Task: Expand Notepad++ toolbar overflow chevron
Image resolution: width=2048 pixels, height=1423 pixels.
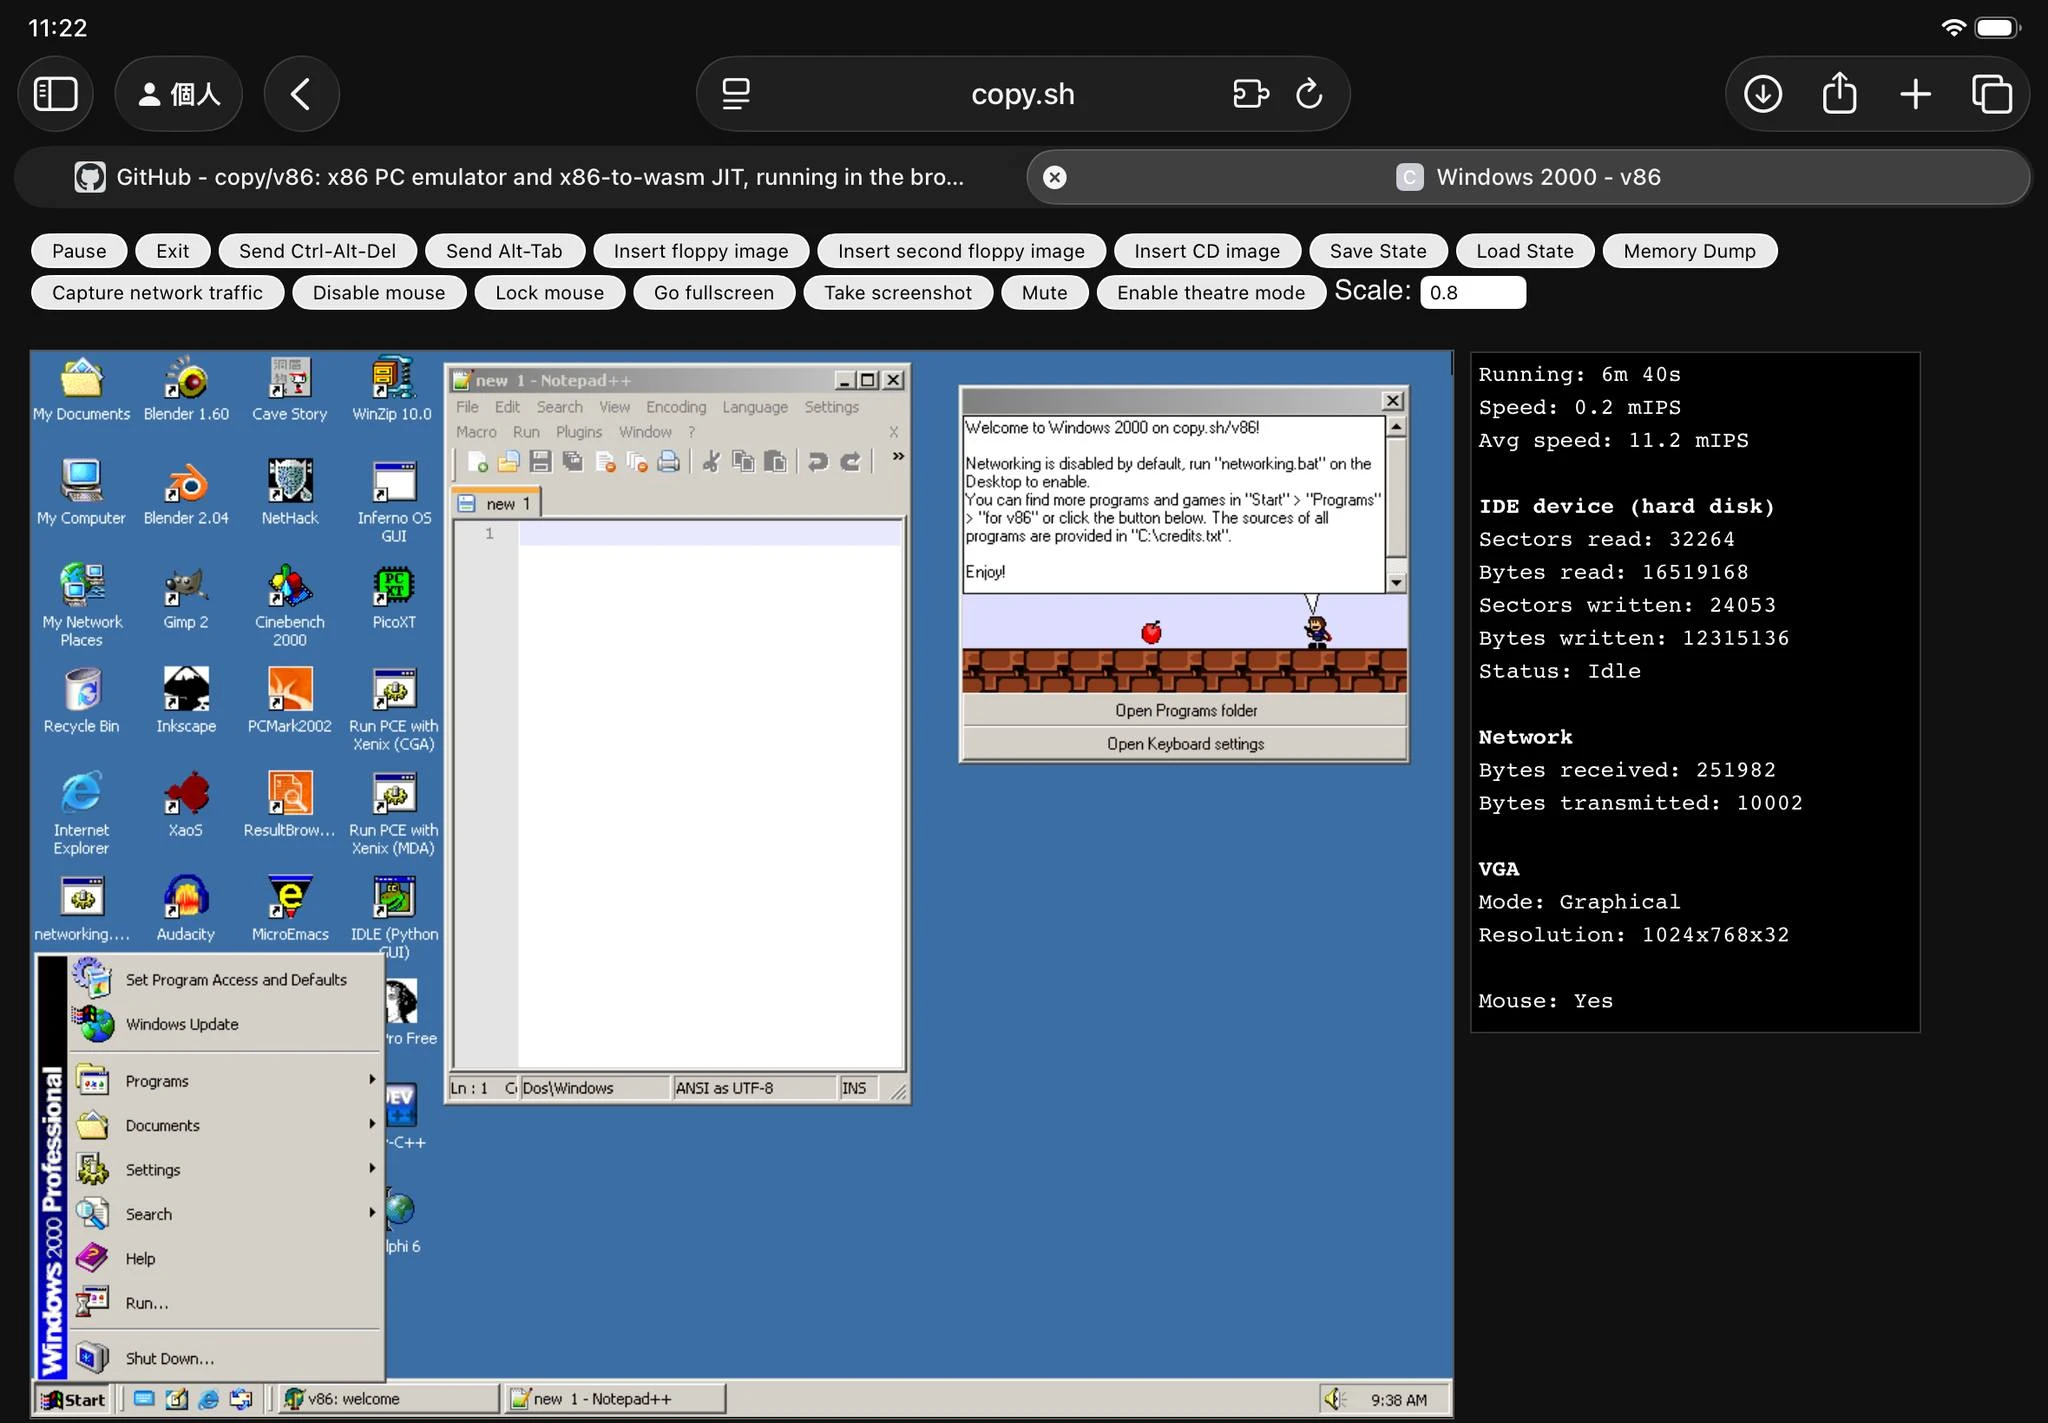Action: point(898,457)
